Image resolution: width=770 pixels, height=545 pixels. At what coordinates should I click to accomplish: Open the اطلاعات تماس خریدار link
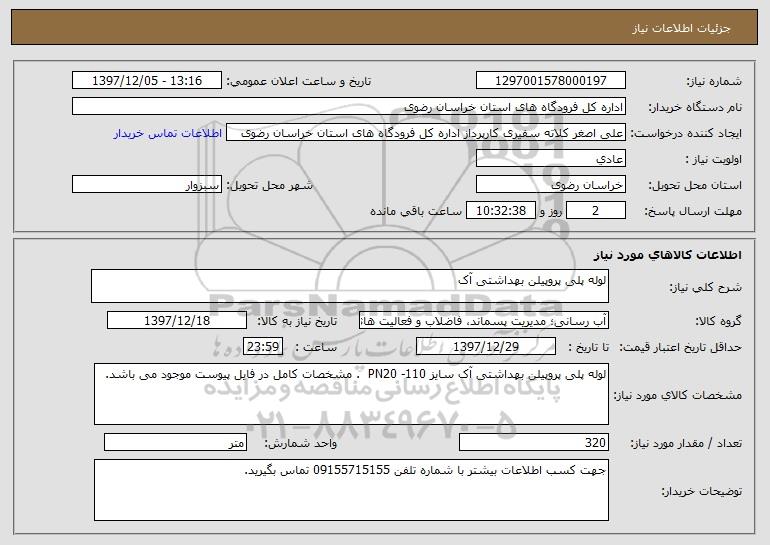168,133
